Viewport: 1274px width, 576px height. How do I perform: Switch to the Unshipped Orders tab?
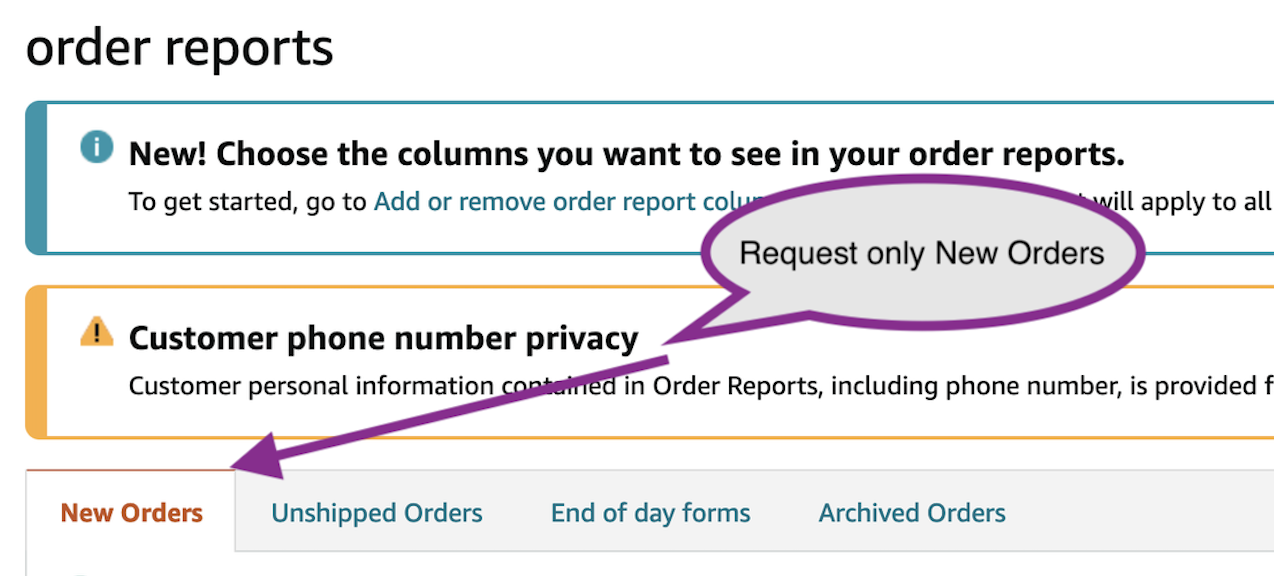coord(377,513)
